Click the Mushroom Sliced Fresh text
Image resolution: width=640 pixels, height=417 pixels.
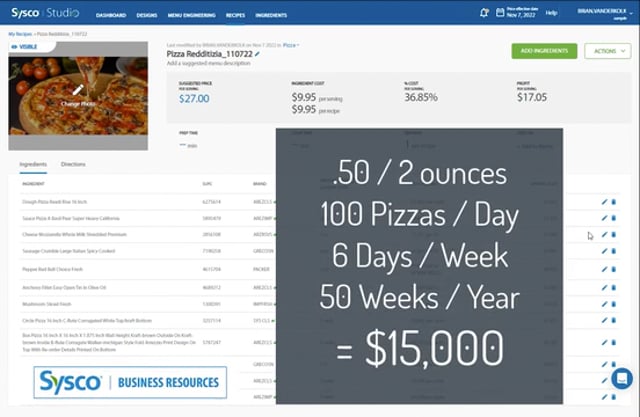coord(47,304)
